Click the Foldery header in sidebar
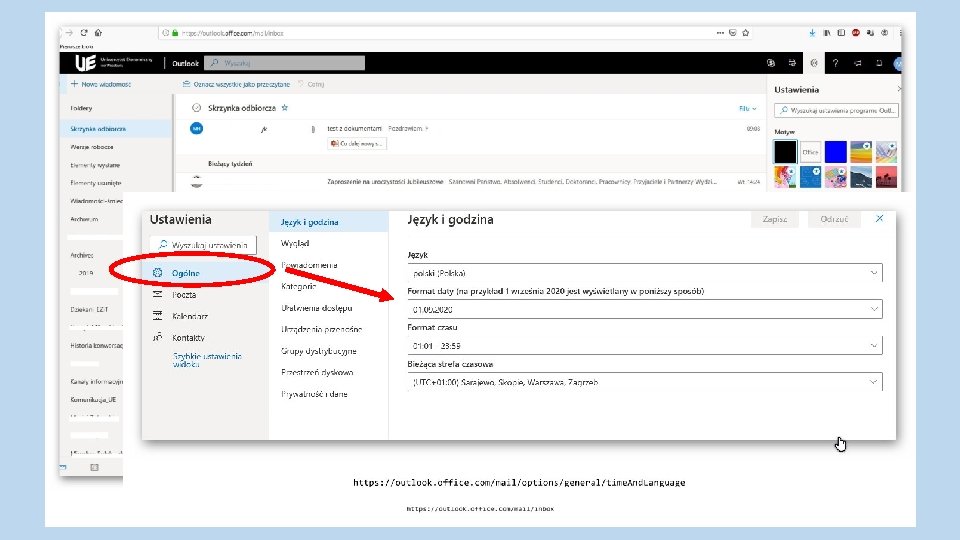Viewport: 960px width, 540px height. [81, 108]
